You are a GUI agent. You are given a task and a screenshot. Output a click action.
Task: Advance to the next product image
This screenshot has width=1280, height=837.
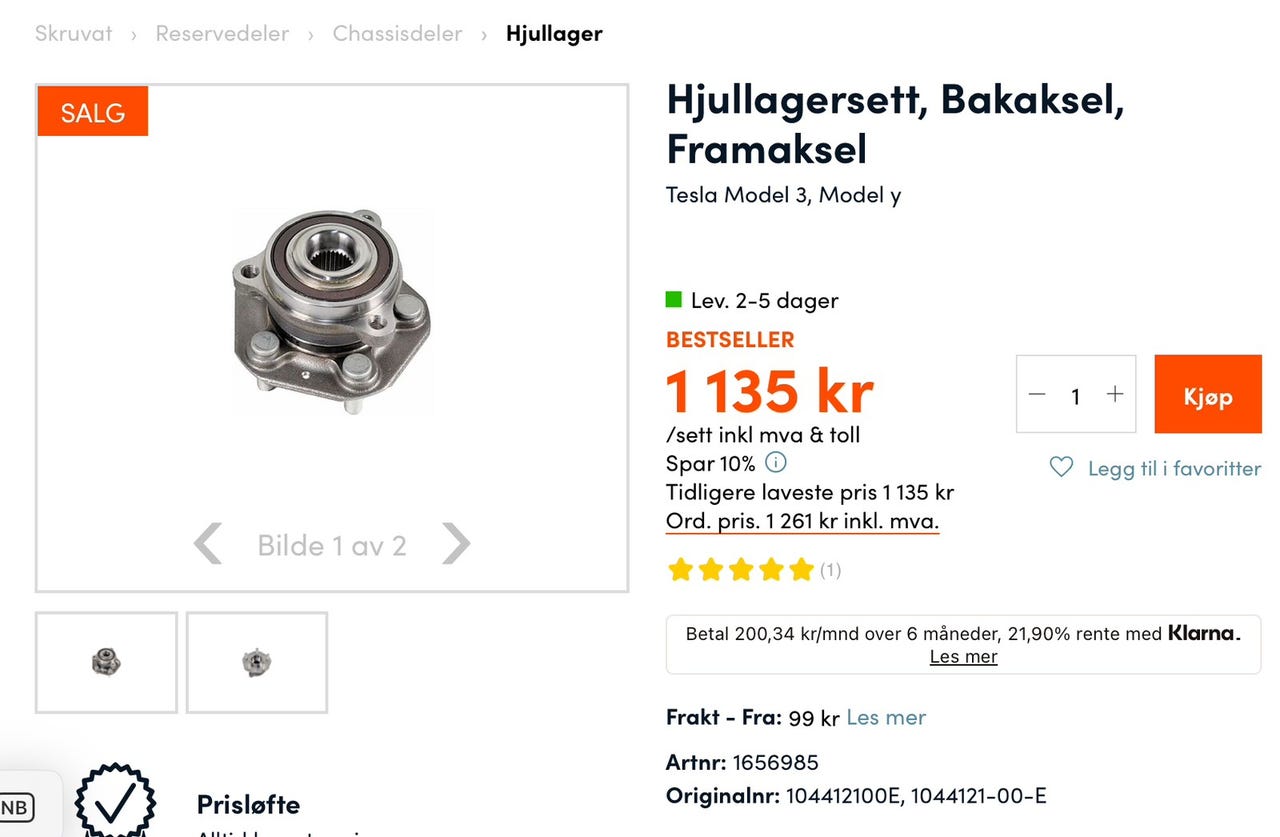click(x=456, y=544)
